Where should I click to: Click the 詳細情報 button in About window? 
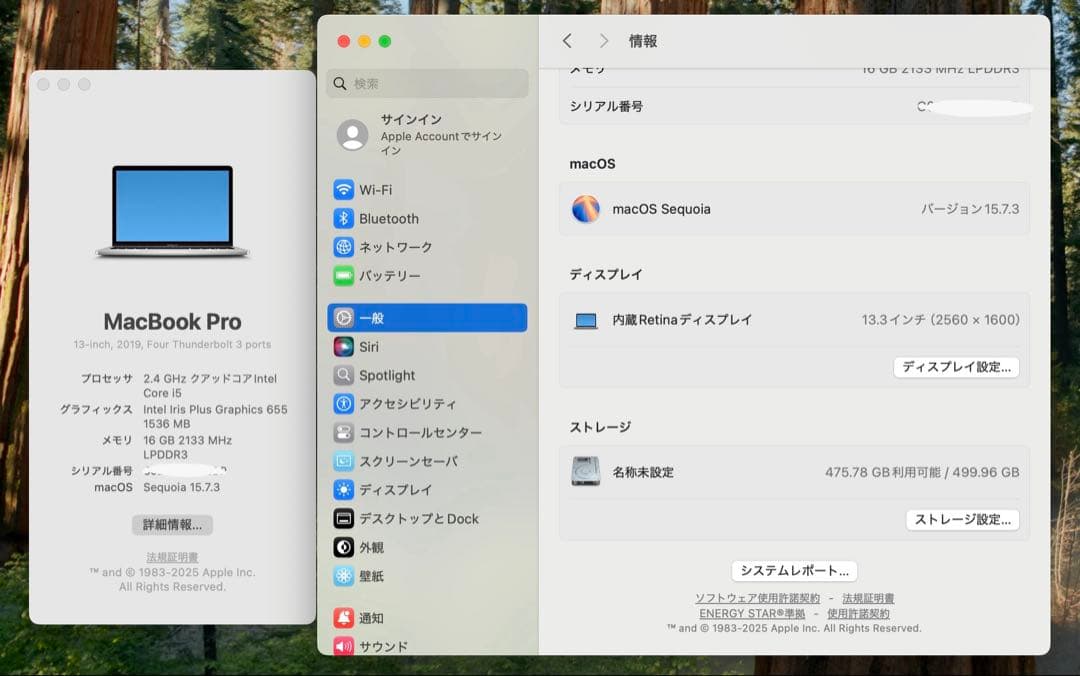(171, 525)
